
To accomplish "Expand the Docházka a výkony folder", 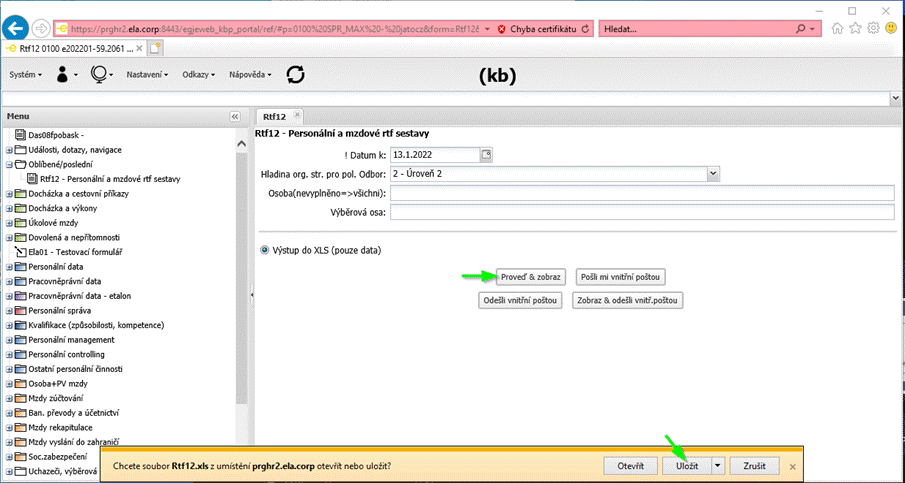I will tap(10, 207).
